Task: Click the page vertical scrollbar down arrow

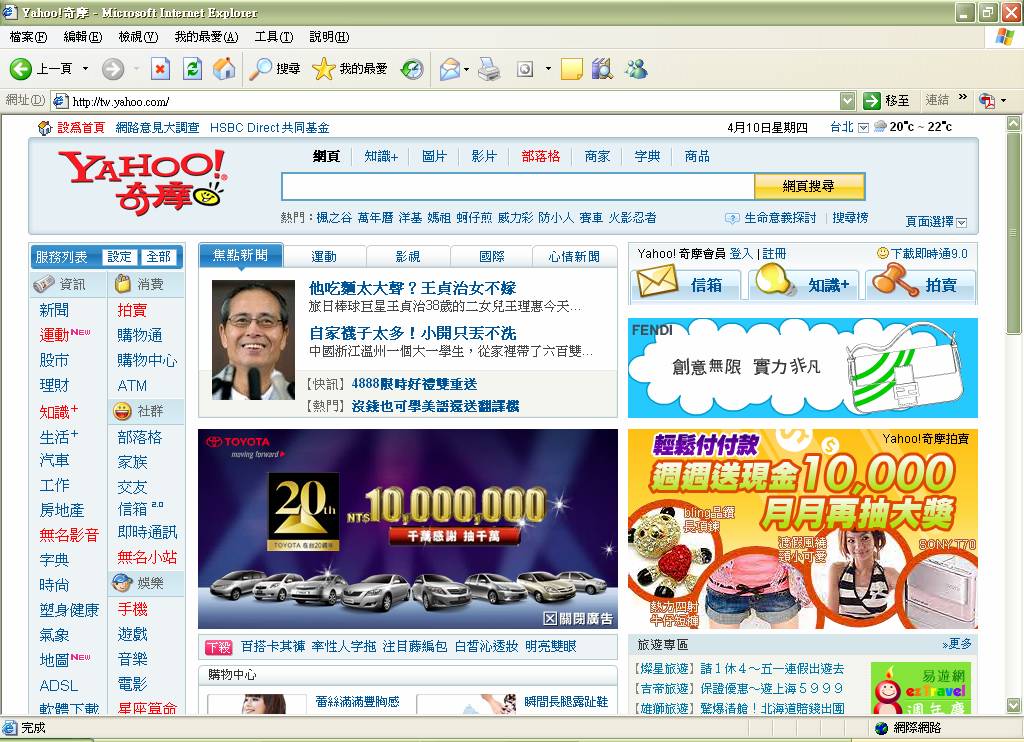Action: [x=1014, y=705]
